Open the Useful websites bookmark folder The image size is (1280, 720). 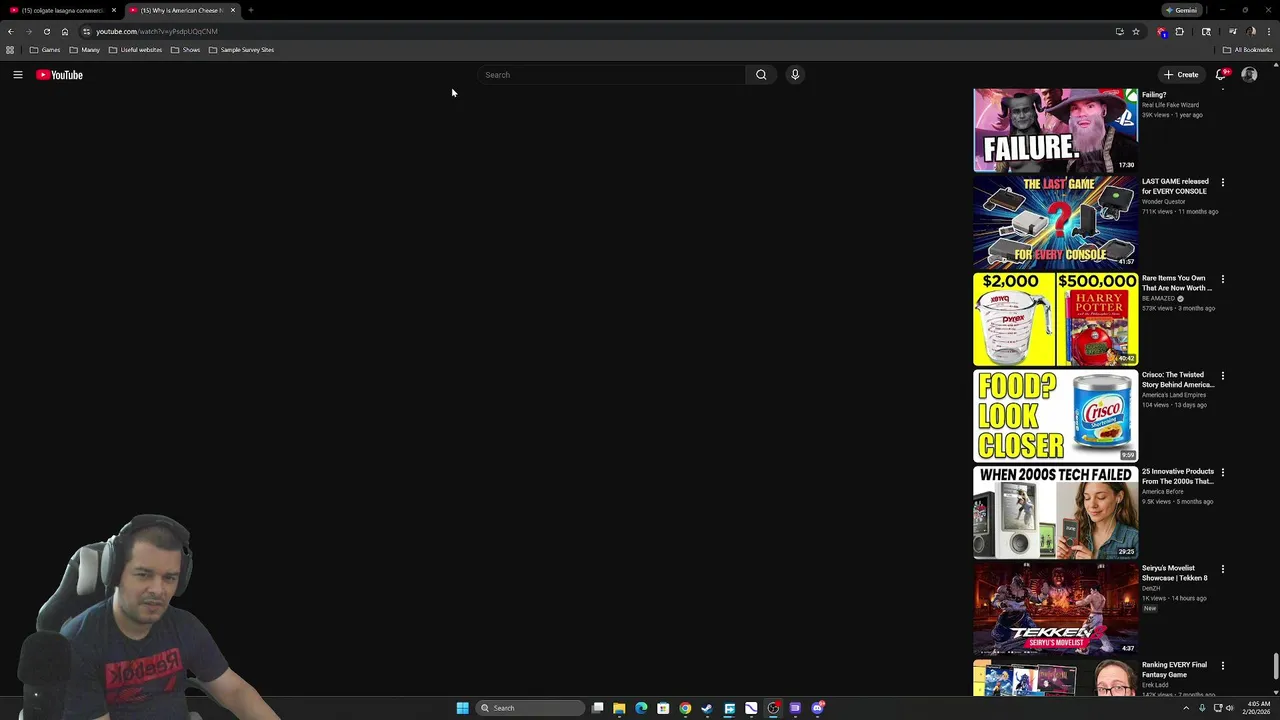135,50
